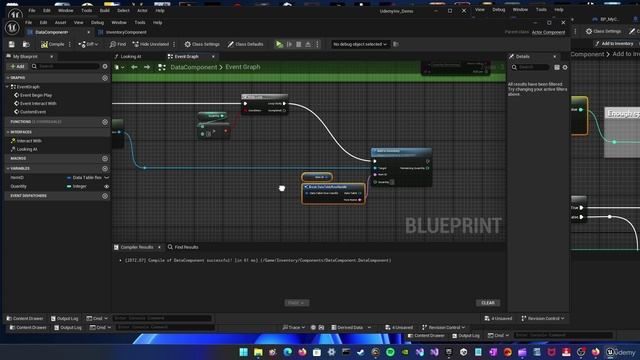
Task: Click DataComponent in the breadcrumb
Action: pyautogui.click(x=194, y=67)
